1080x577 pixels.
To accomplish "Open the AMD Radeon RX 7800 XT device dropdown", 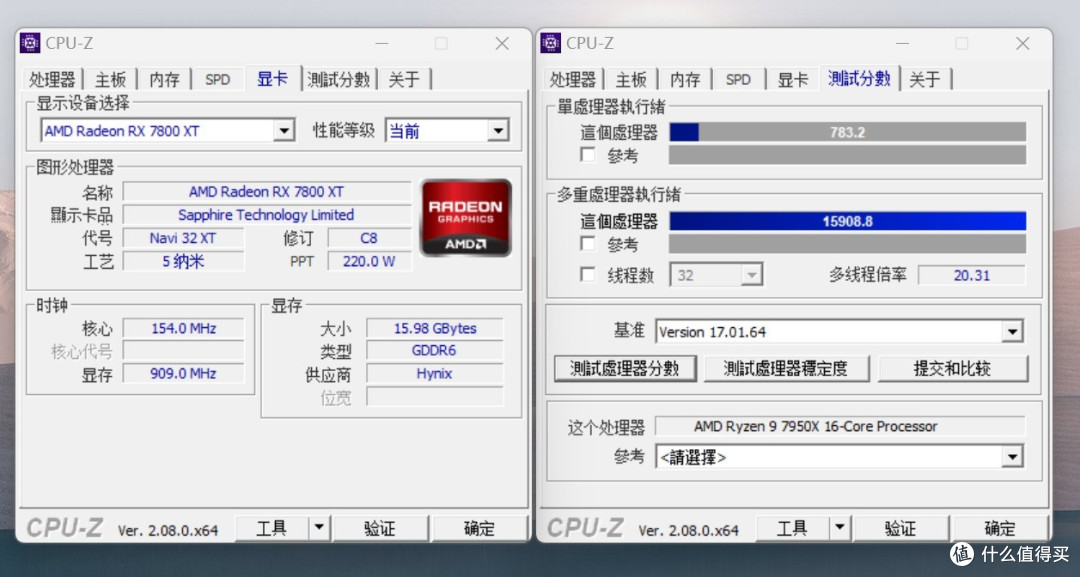I will click(x=283, y=130).
